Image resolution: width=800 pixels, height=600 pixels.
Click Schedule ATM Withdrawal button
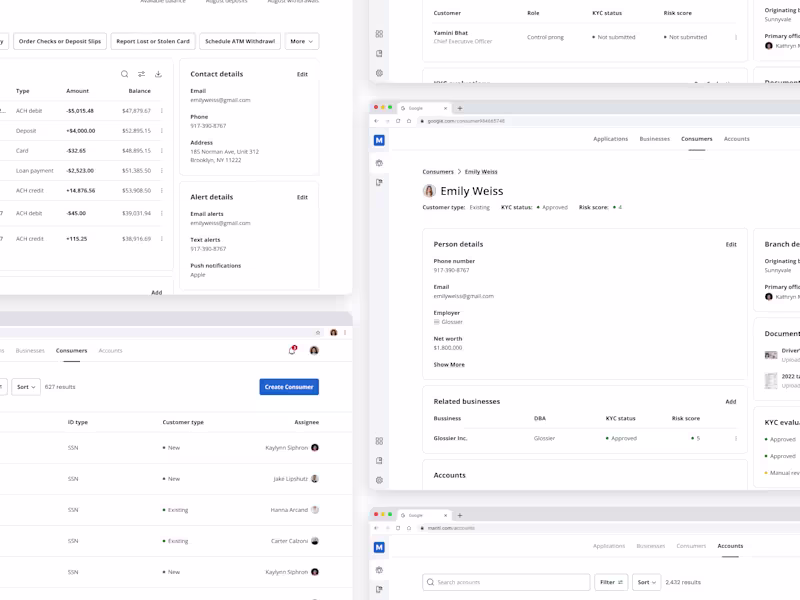[240, 41]
